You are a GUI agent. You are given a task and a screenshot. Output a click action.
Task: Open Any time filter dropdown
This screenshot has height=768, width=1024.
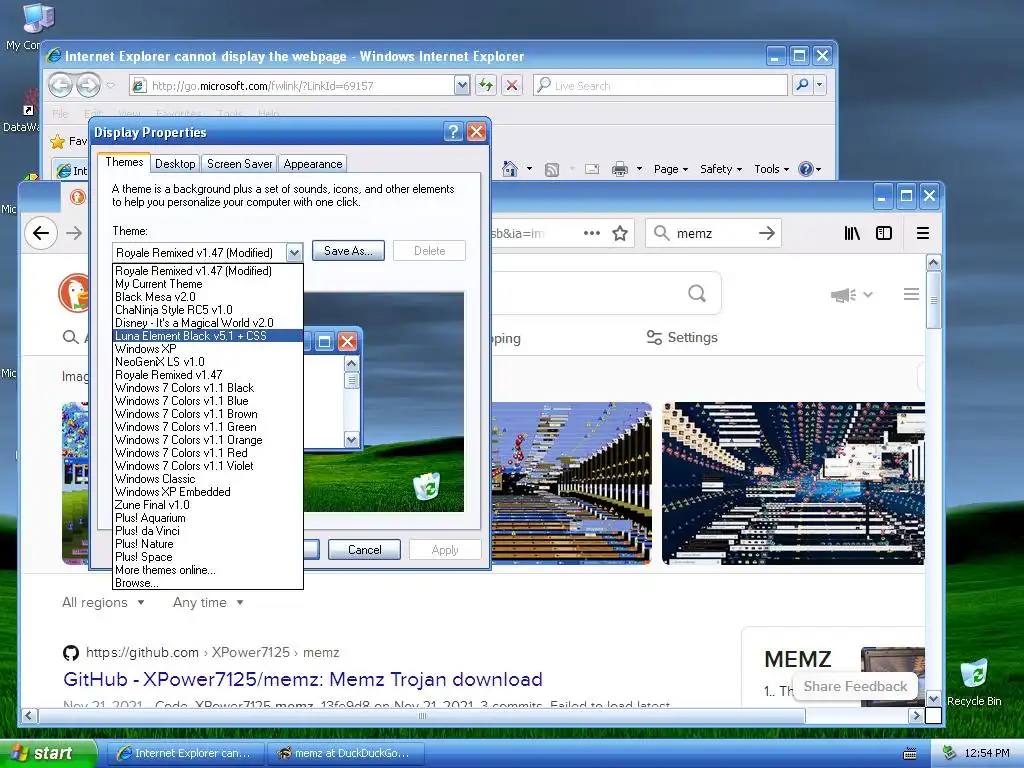pos(208,602)
